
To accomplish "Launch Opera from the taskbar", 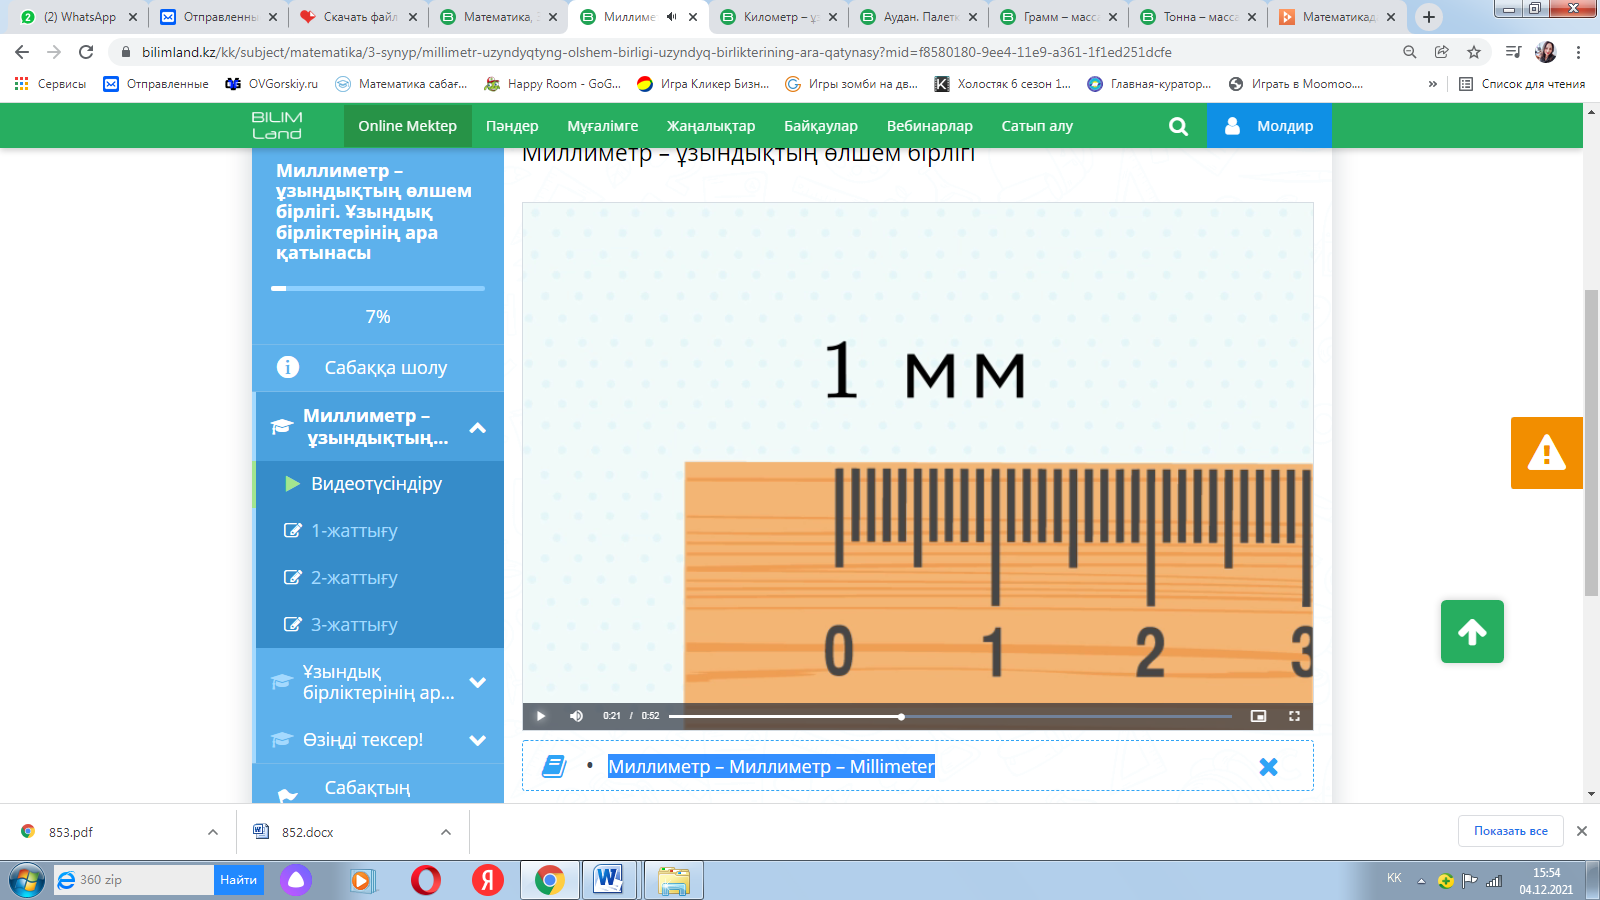I will coord(426,880).
